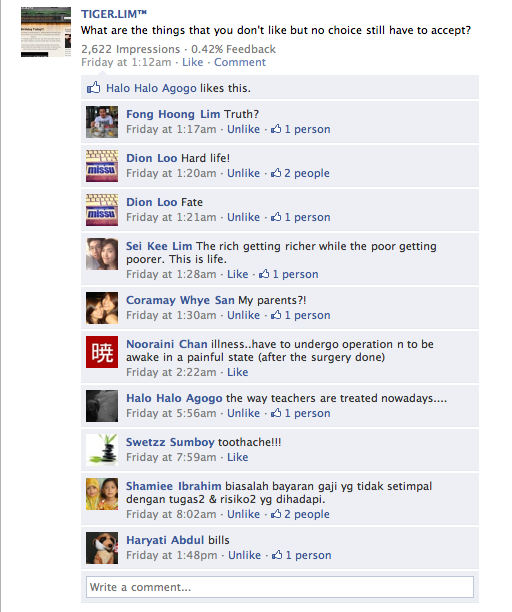The image size is (512, 612).
Task: Unlike Shamiee Ibrahim's comment
Action: click(x=244, y=514)
